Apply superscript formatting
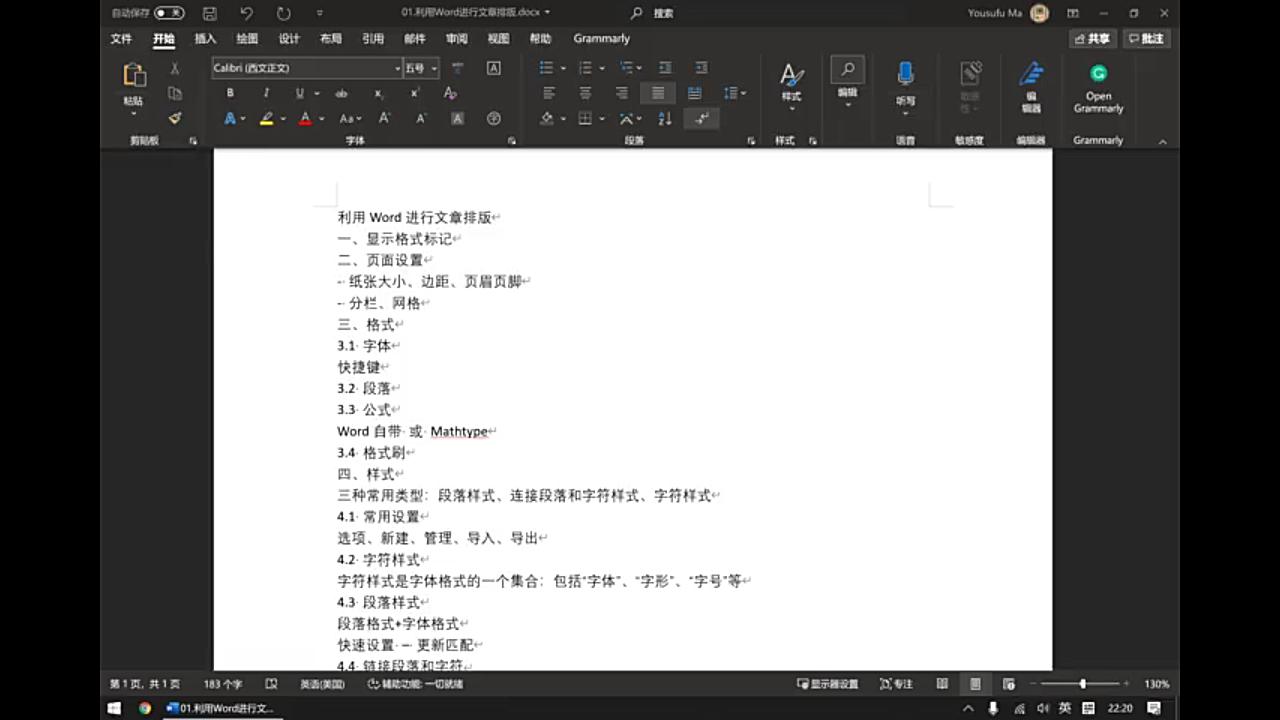 coord(414,93)
